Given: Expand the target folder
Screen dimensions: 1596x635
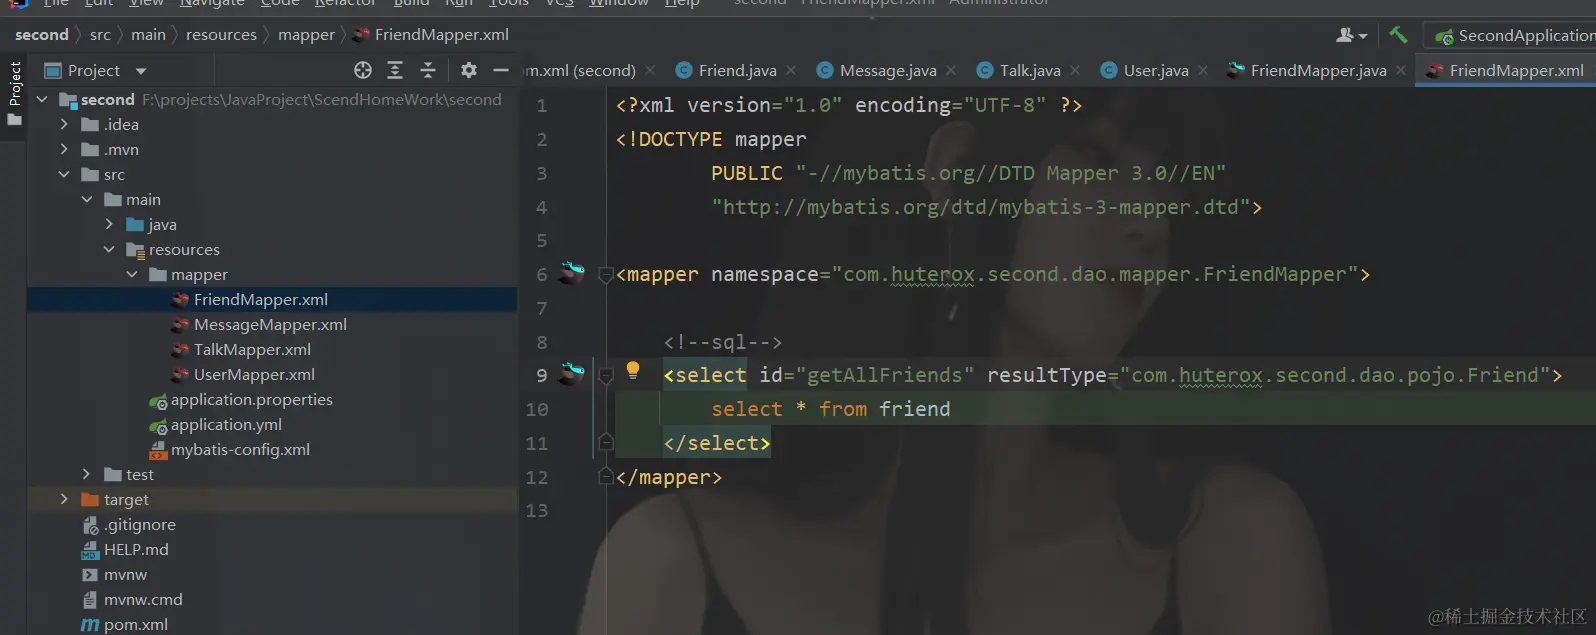Looking at the screenshot, I should click(64, 499).
